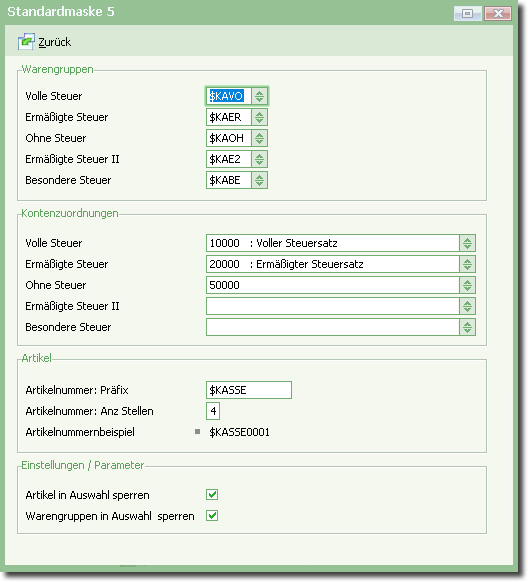This screenshot has width=528, height=582.
Task: Open dropdown for Ermäßigte Steuer II $KAE2
Action: pyautogui.click(x=259, y=159)
